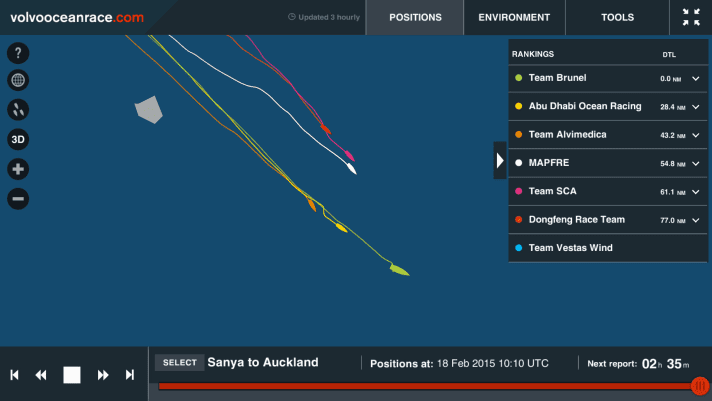Open the TOOLS tab
Screen dimensions: 712x401
click(x=618, y=17)
